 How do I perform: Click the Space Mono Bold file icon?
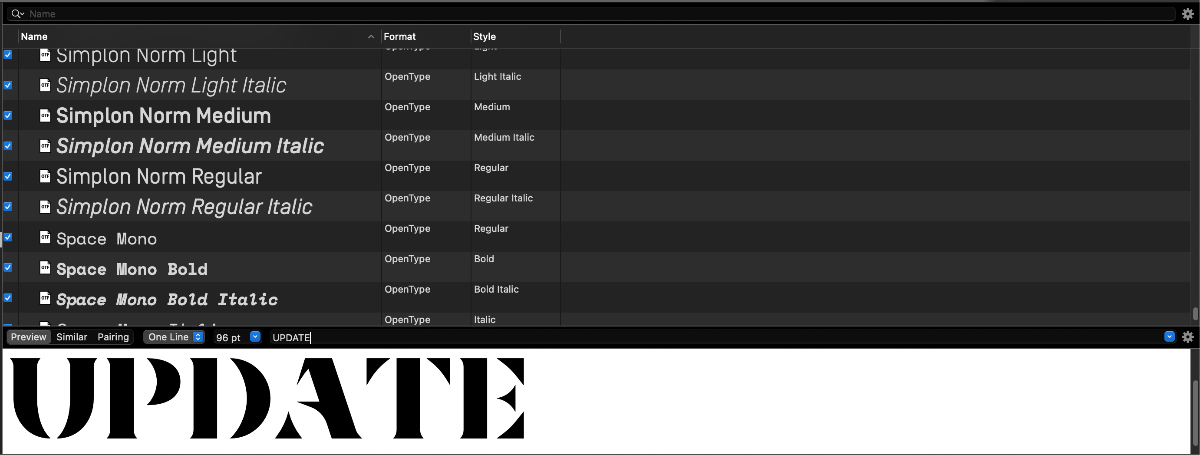(x=44, y=268)
